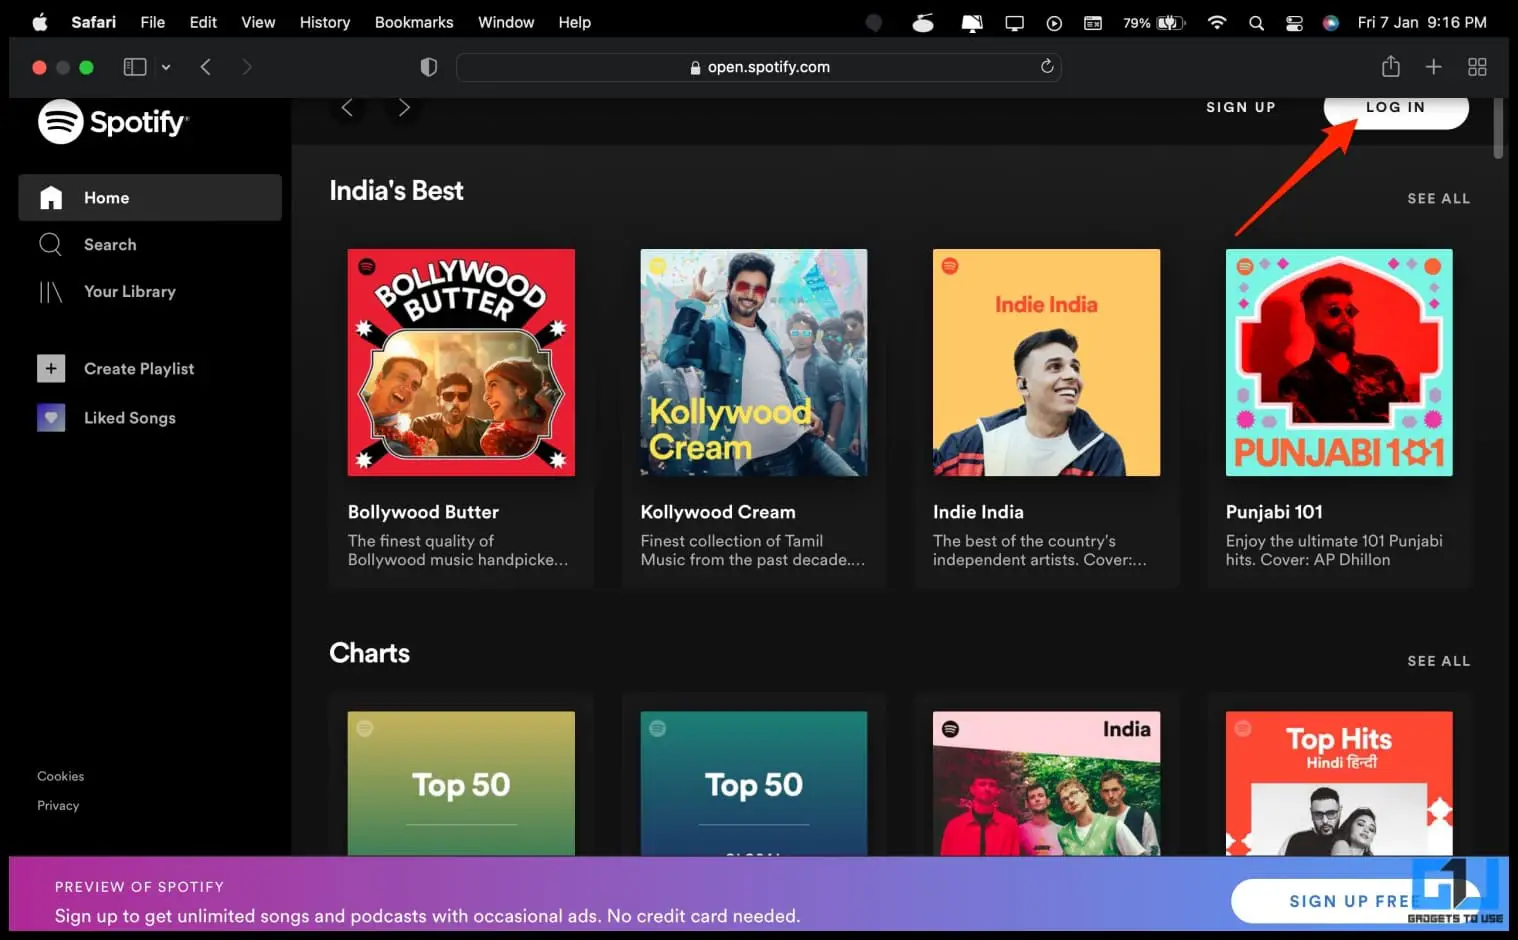Click the Now Playing menu bar icon
Screen dimensions: 1518x940
coord(1054,22)
